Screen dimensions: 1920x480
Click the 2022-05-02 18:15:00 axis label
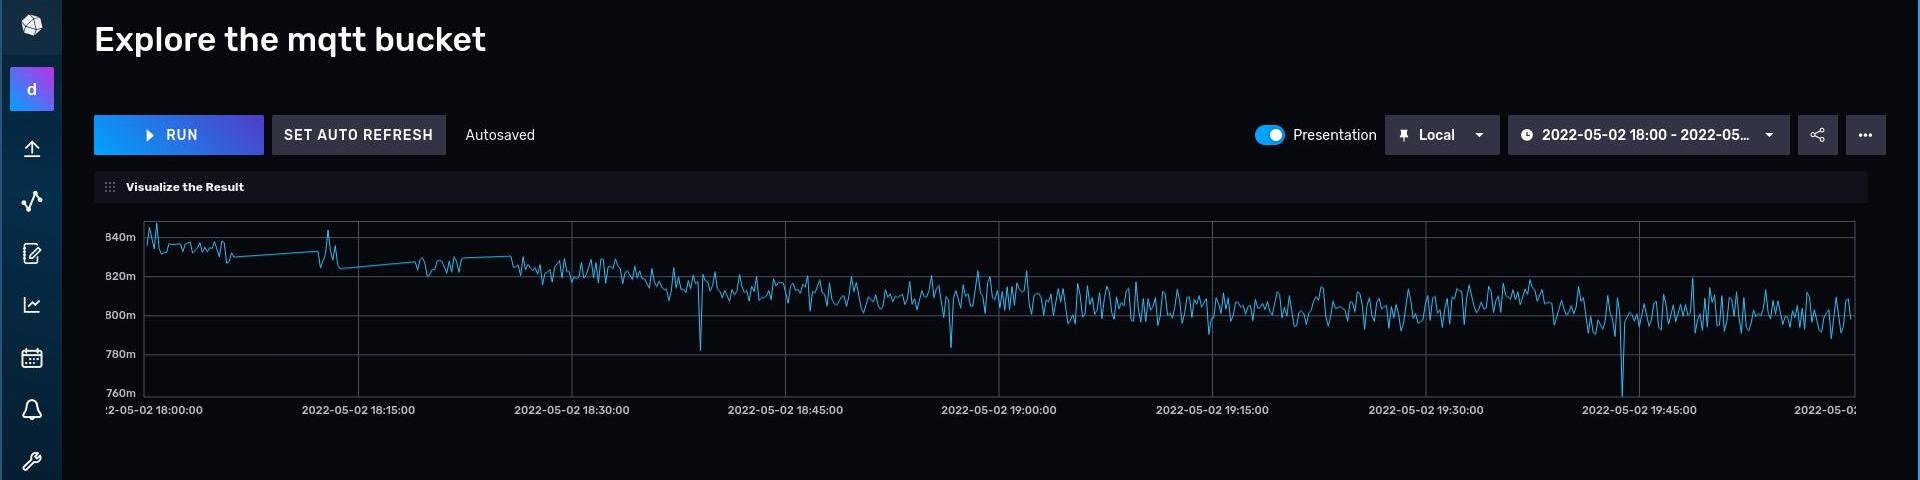click(358, 410)
